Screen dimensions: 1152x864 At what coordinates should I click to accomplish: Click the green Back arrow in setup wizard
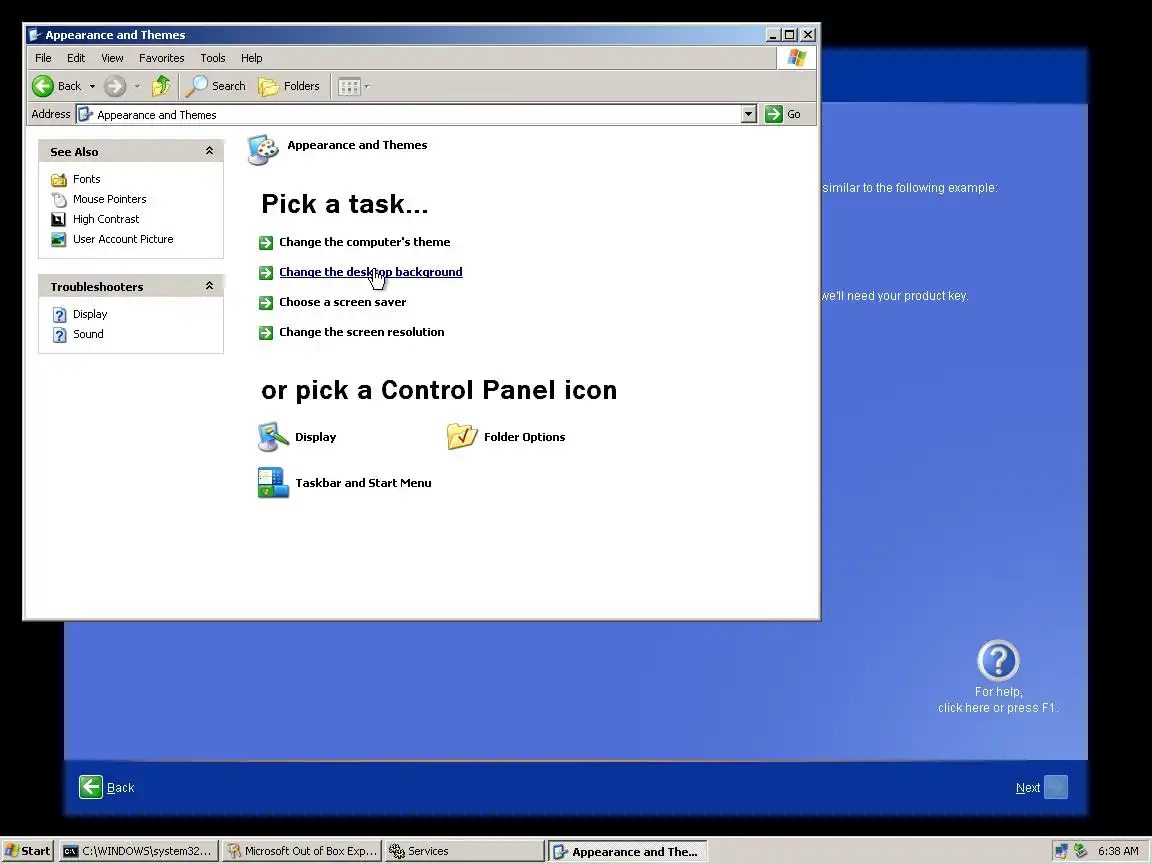91,787
